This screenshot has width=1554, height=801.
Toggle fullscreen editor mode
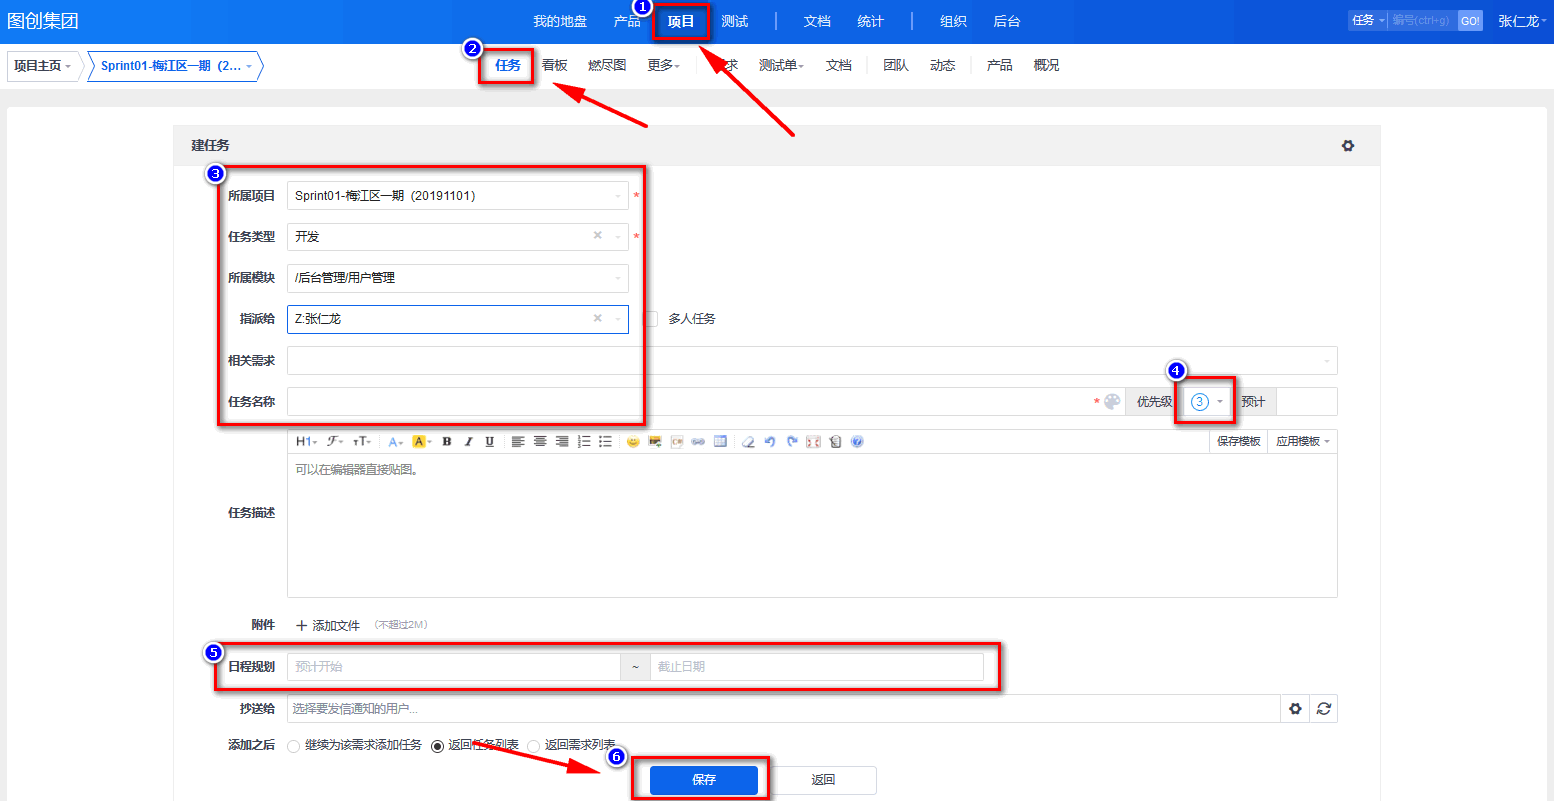coord(813,441)
